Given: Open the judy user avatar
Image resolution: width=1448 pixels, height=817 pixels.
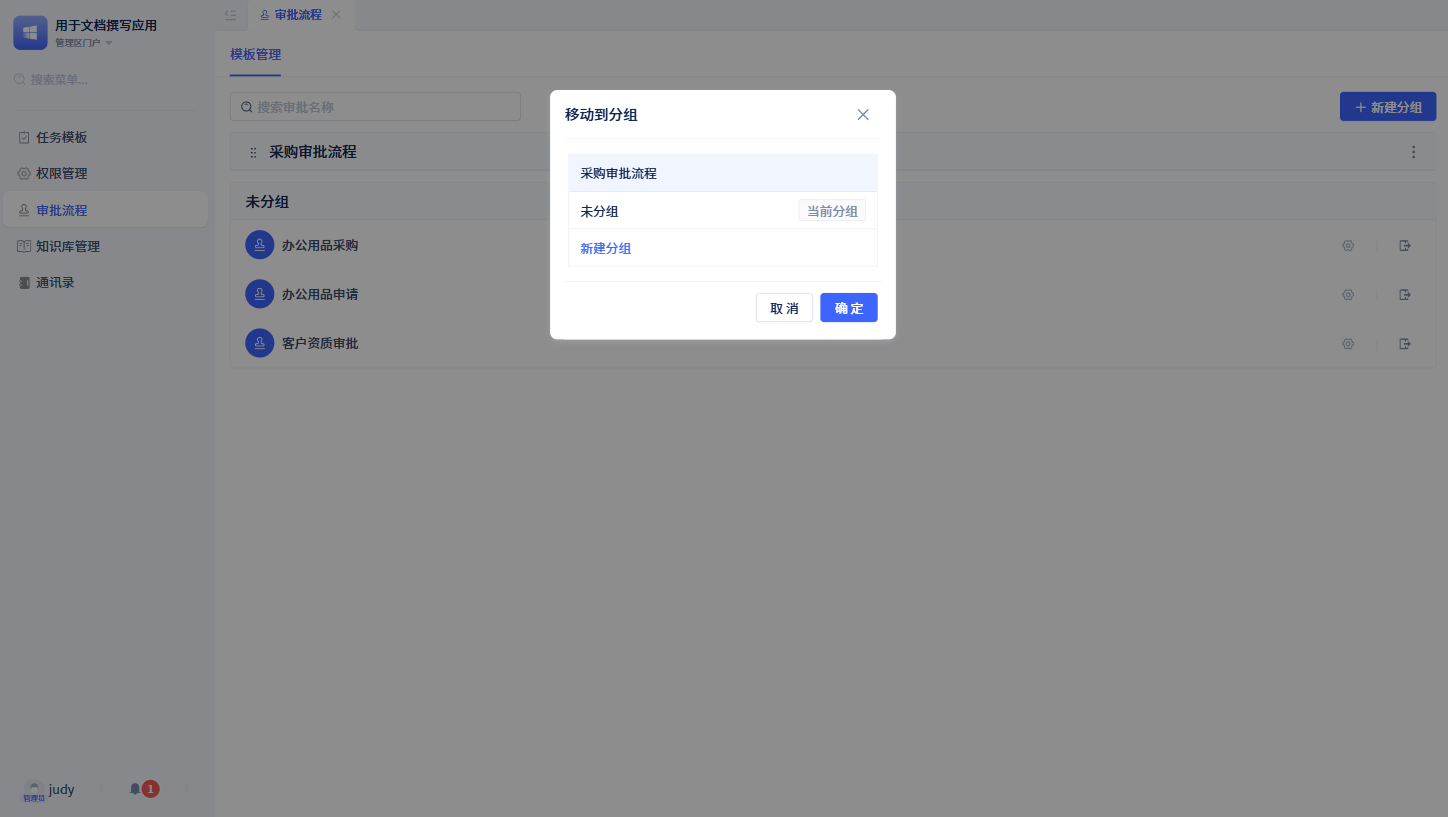Looking at the screenshot, I should click(x=34, y=790).
